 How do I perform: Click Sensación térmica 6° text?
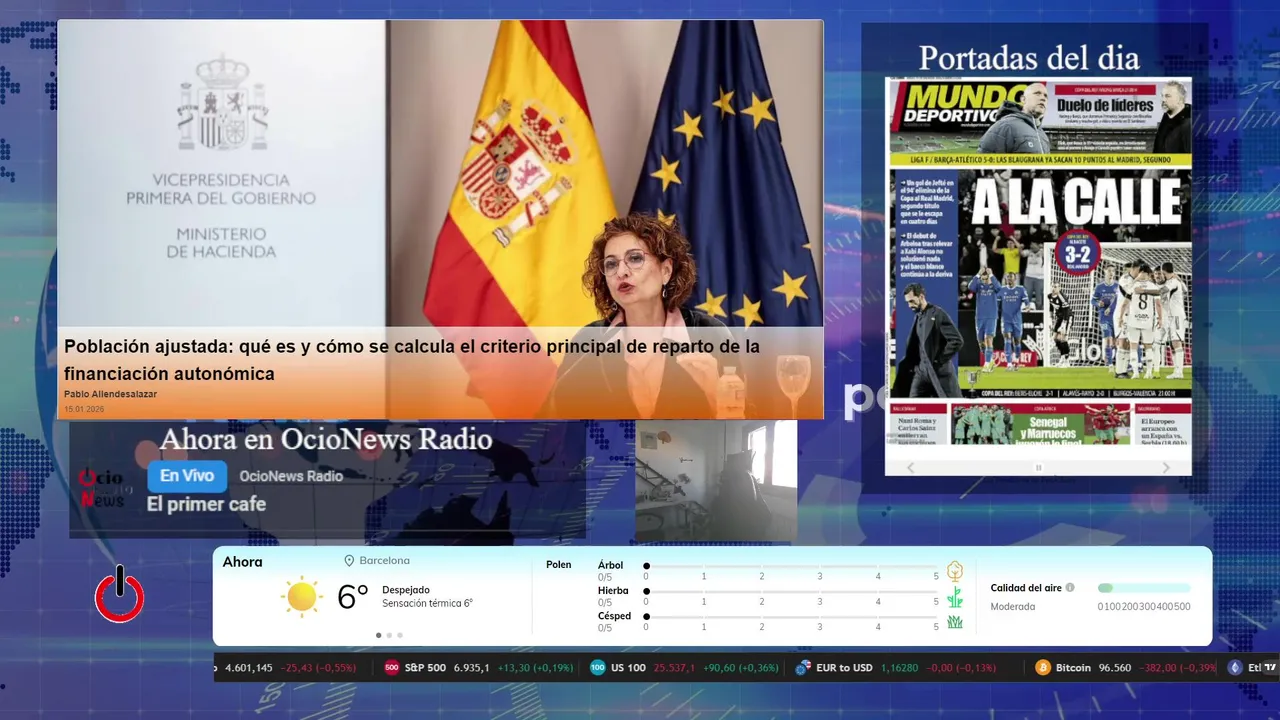427,603
